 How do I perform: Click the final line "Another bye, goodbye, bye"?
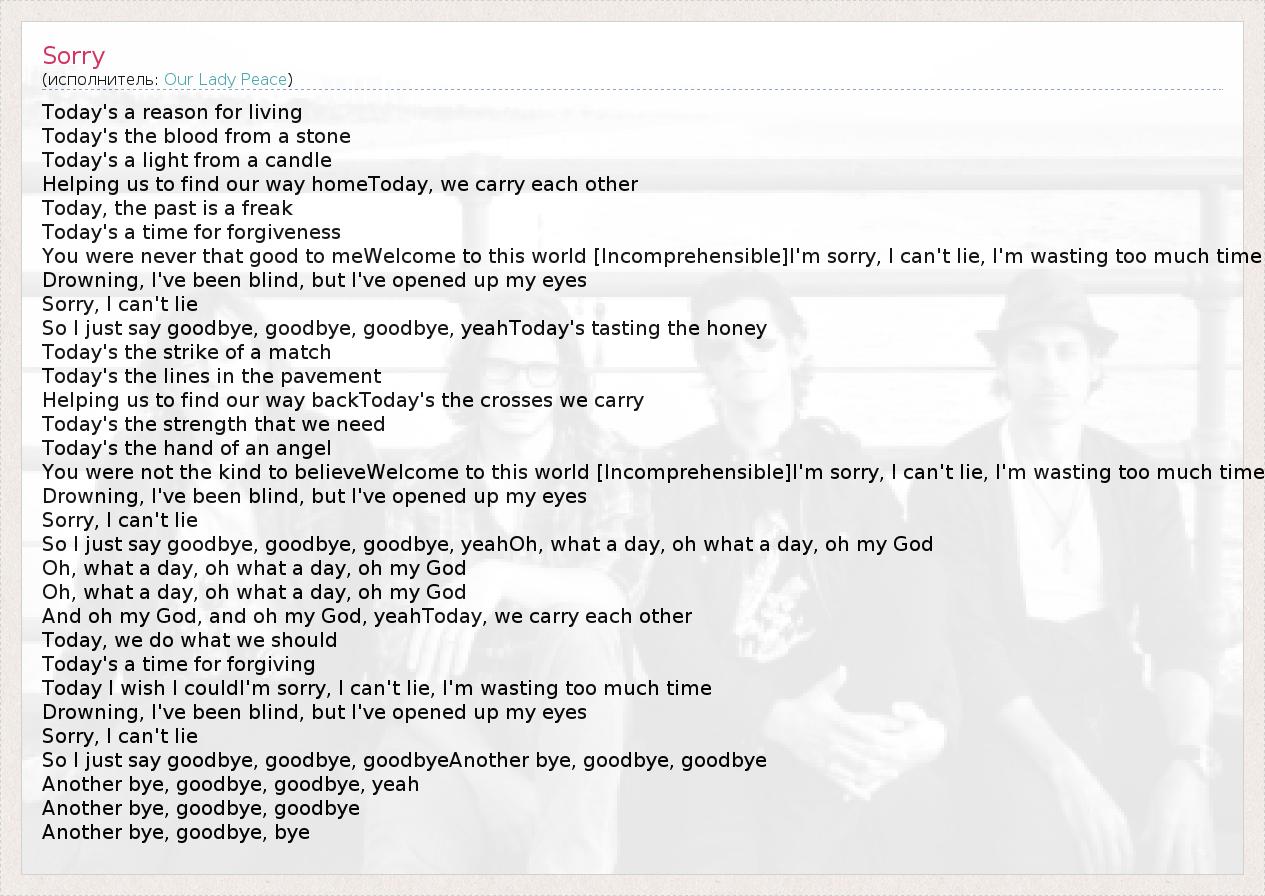176,832
